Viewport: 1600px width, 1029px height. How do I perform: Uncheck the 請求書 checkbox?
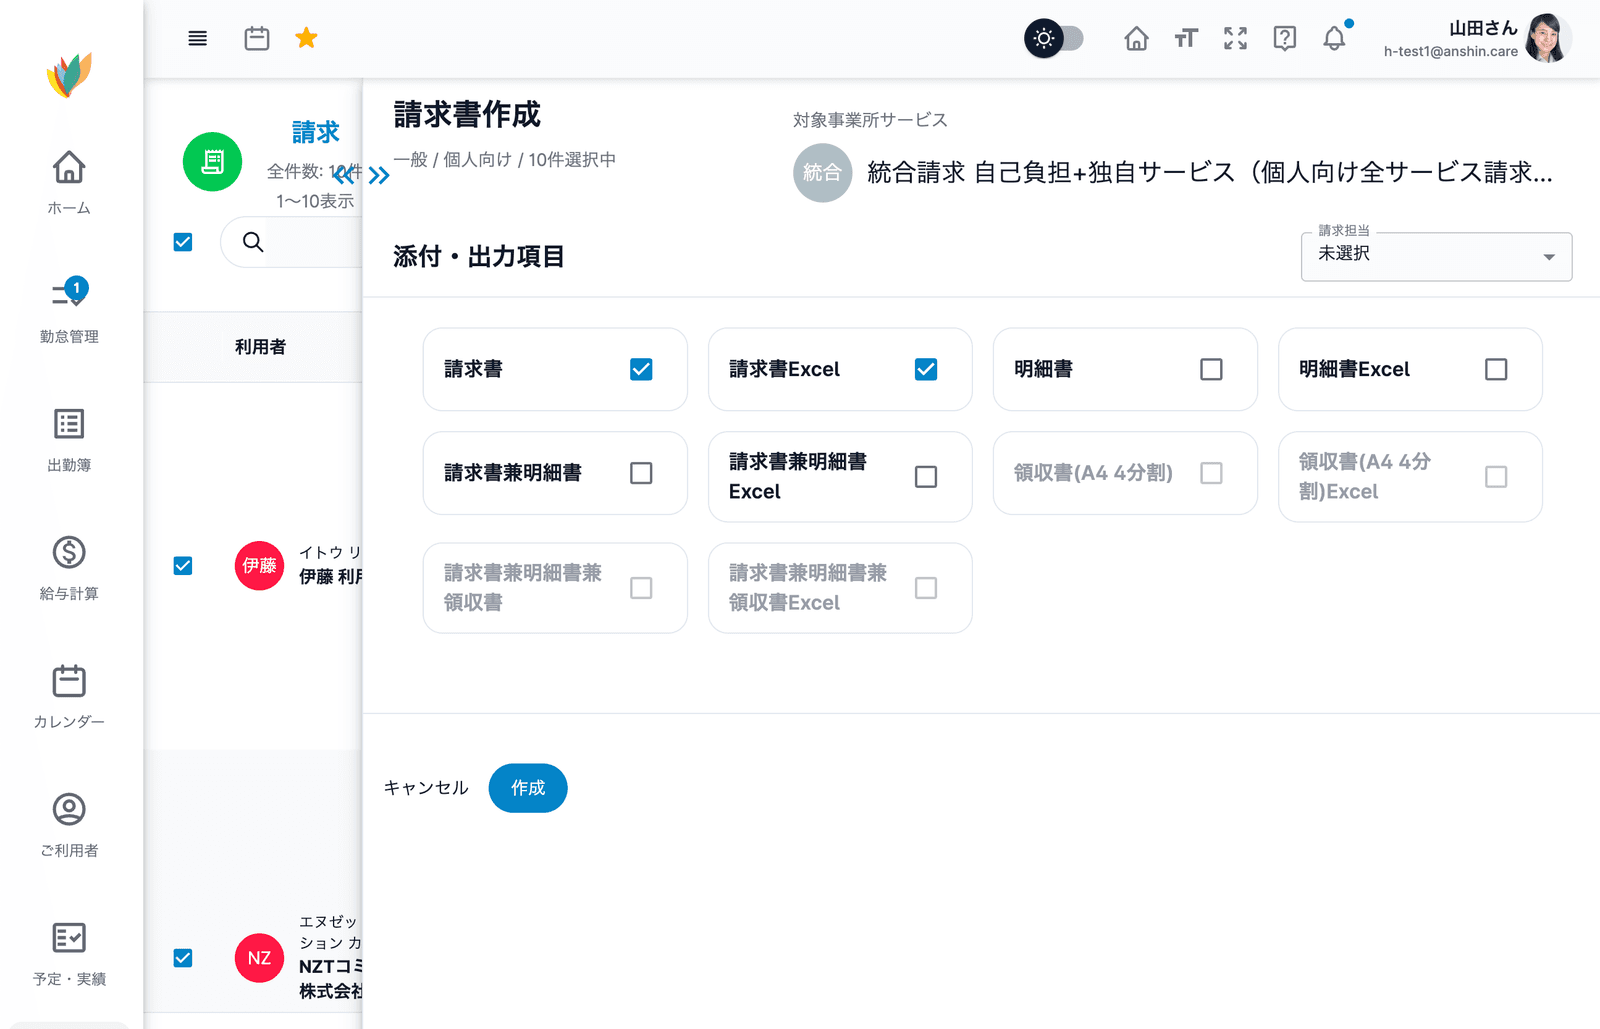(641, 369)
